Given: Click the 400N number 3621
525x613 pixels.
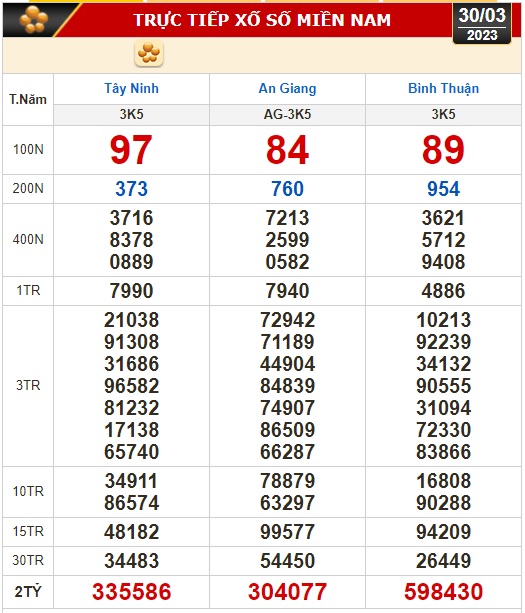Looking at the screenshot, I should pyautogui.click(x=443, y=218).
